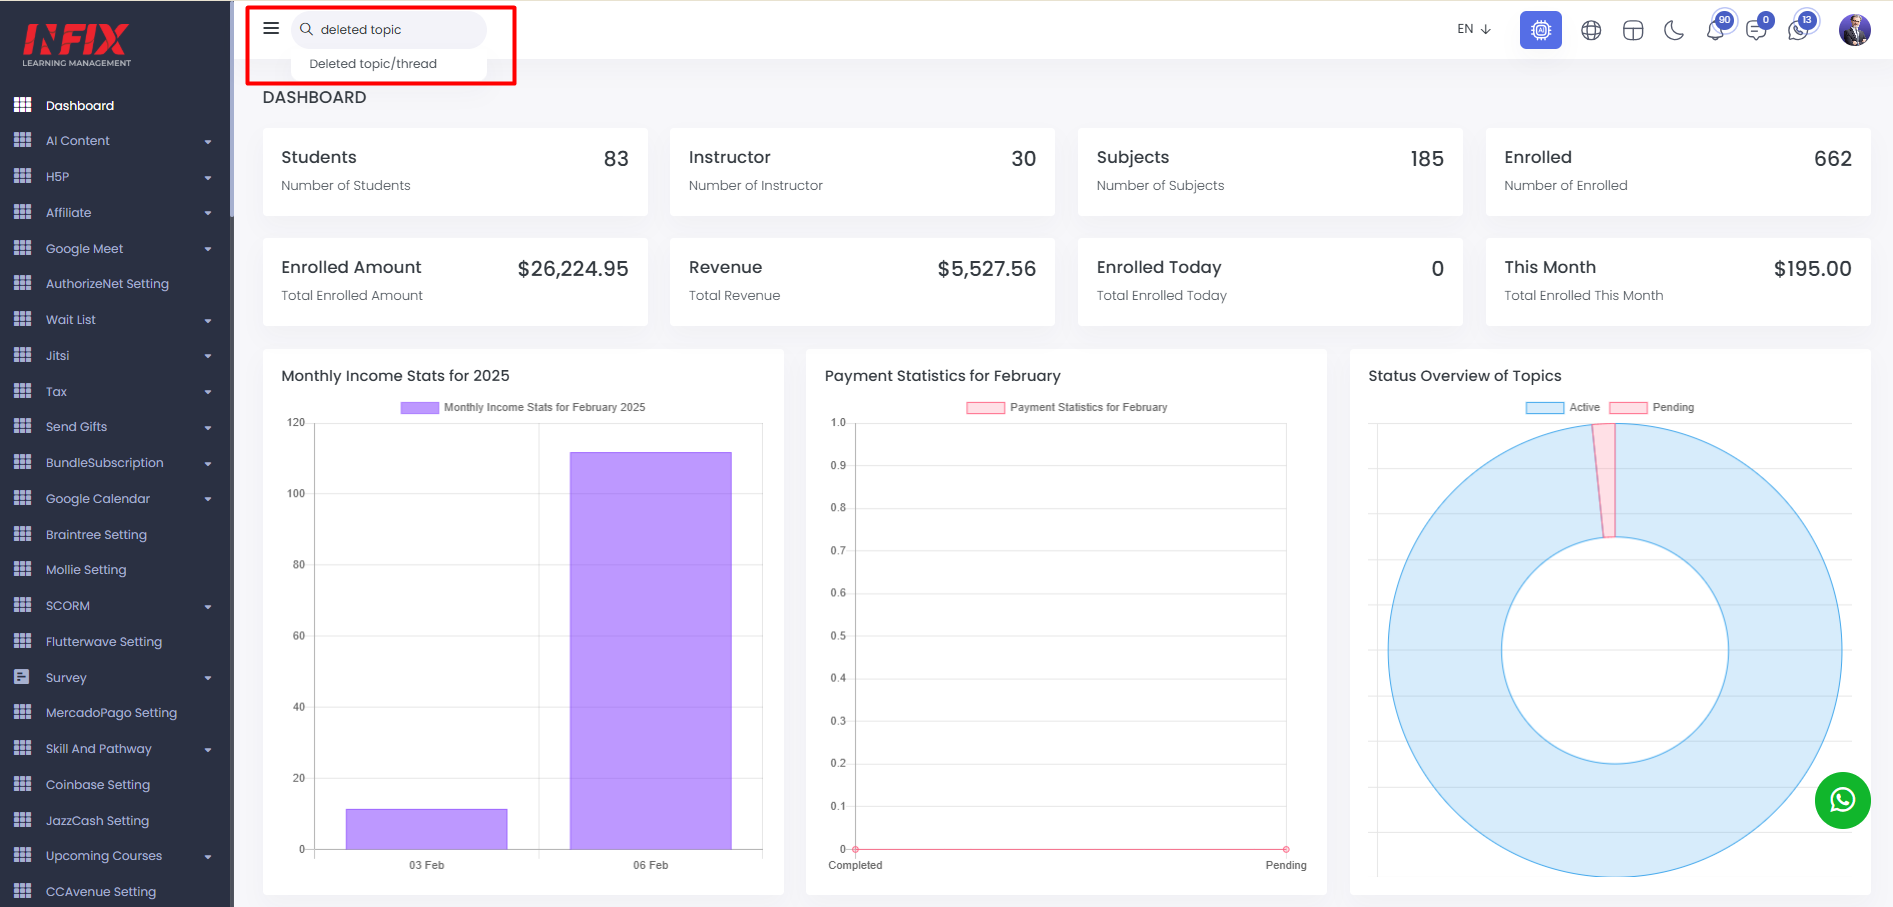Viewport: 1893px width, 907px height.
Task: Click the H5P sidebar icon
Action: pyautogui.click(x=23, y=176)
